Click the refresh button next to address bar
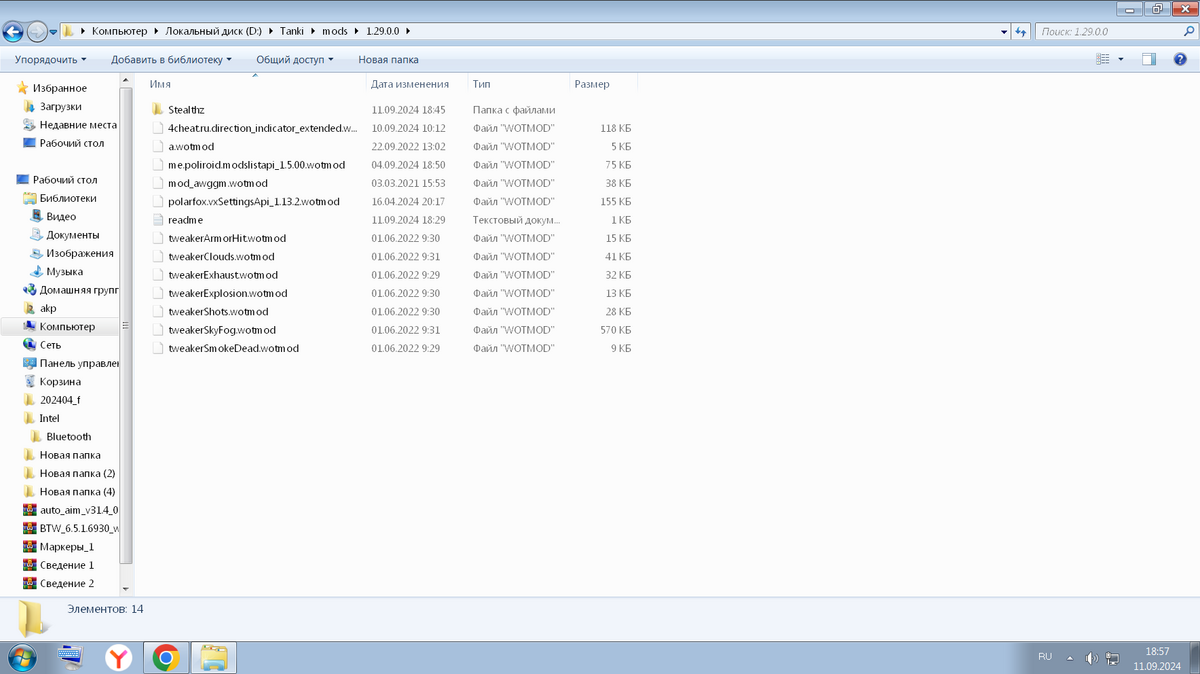This screenshot has height=674, width=1200. coord(1021,31)
